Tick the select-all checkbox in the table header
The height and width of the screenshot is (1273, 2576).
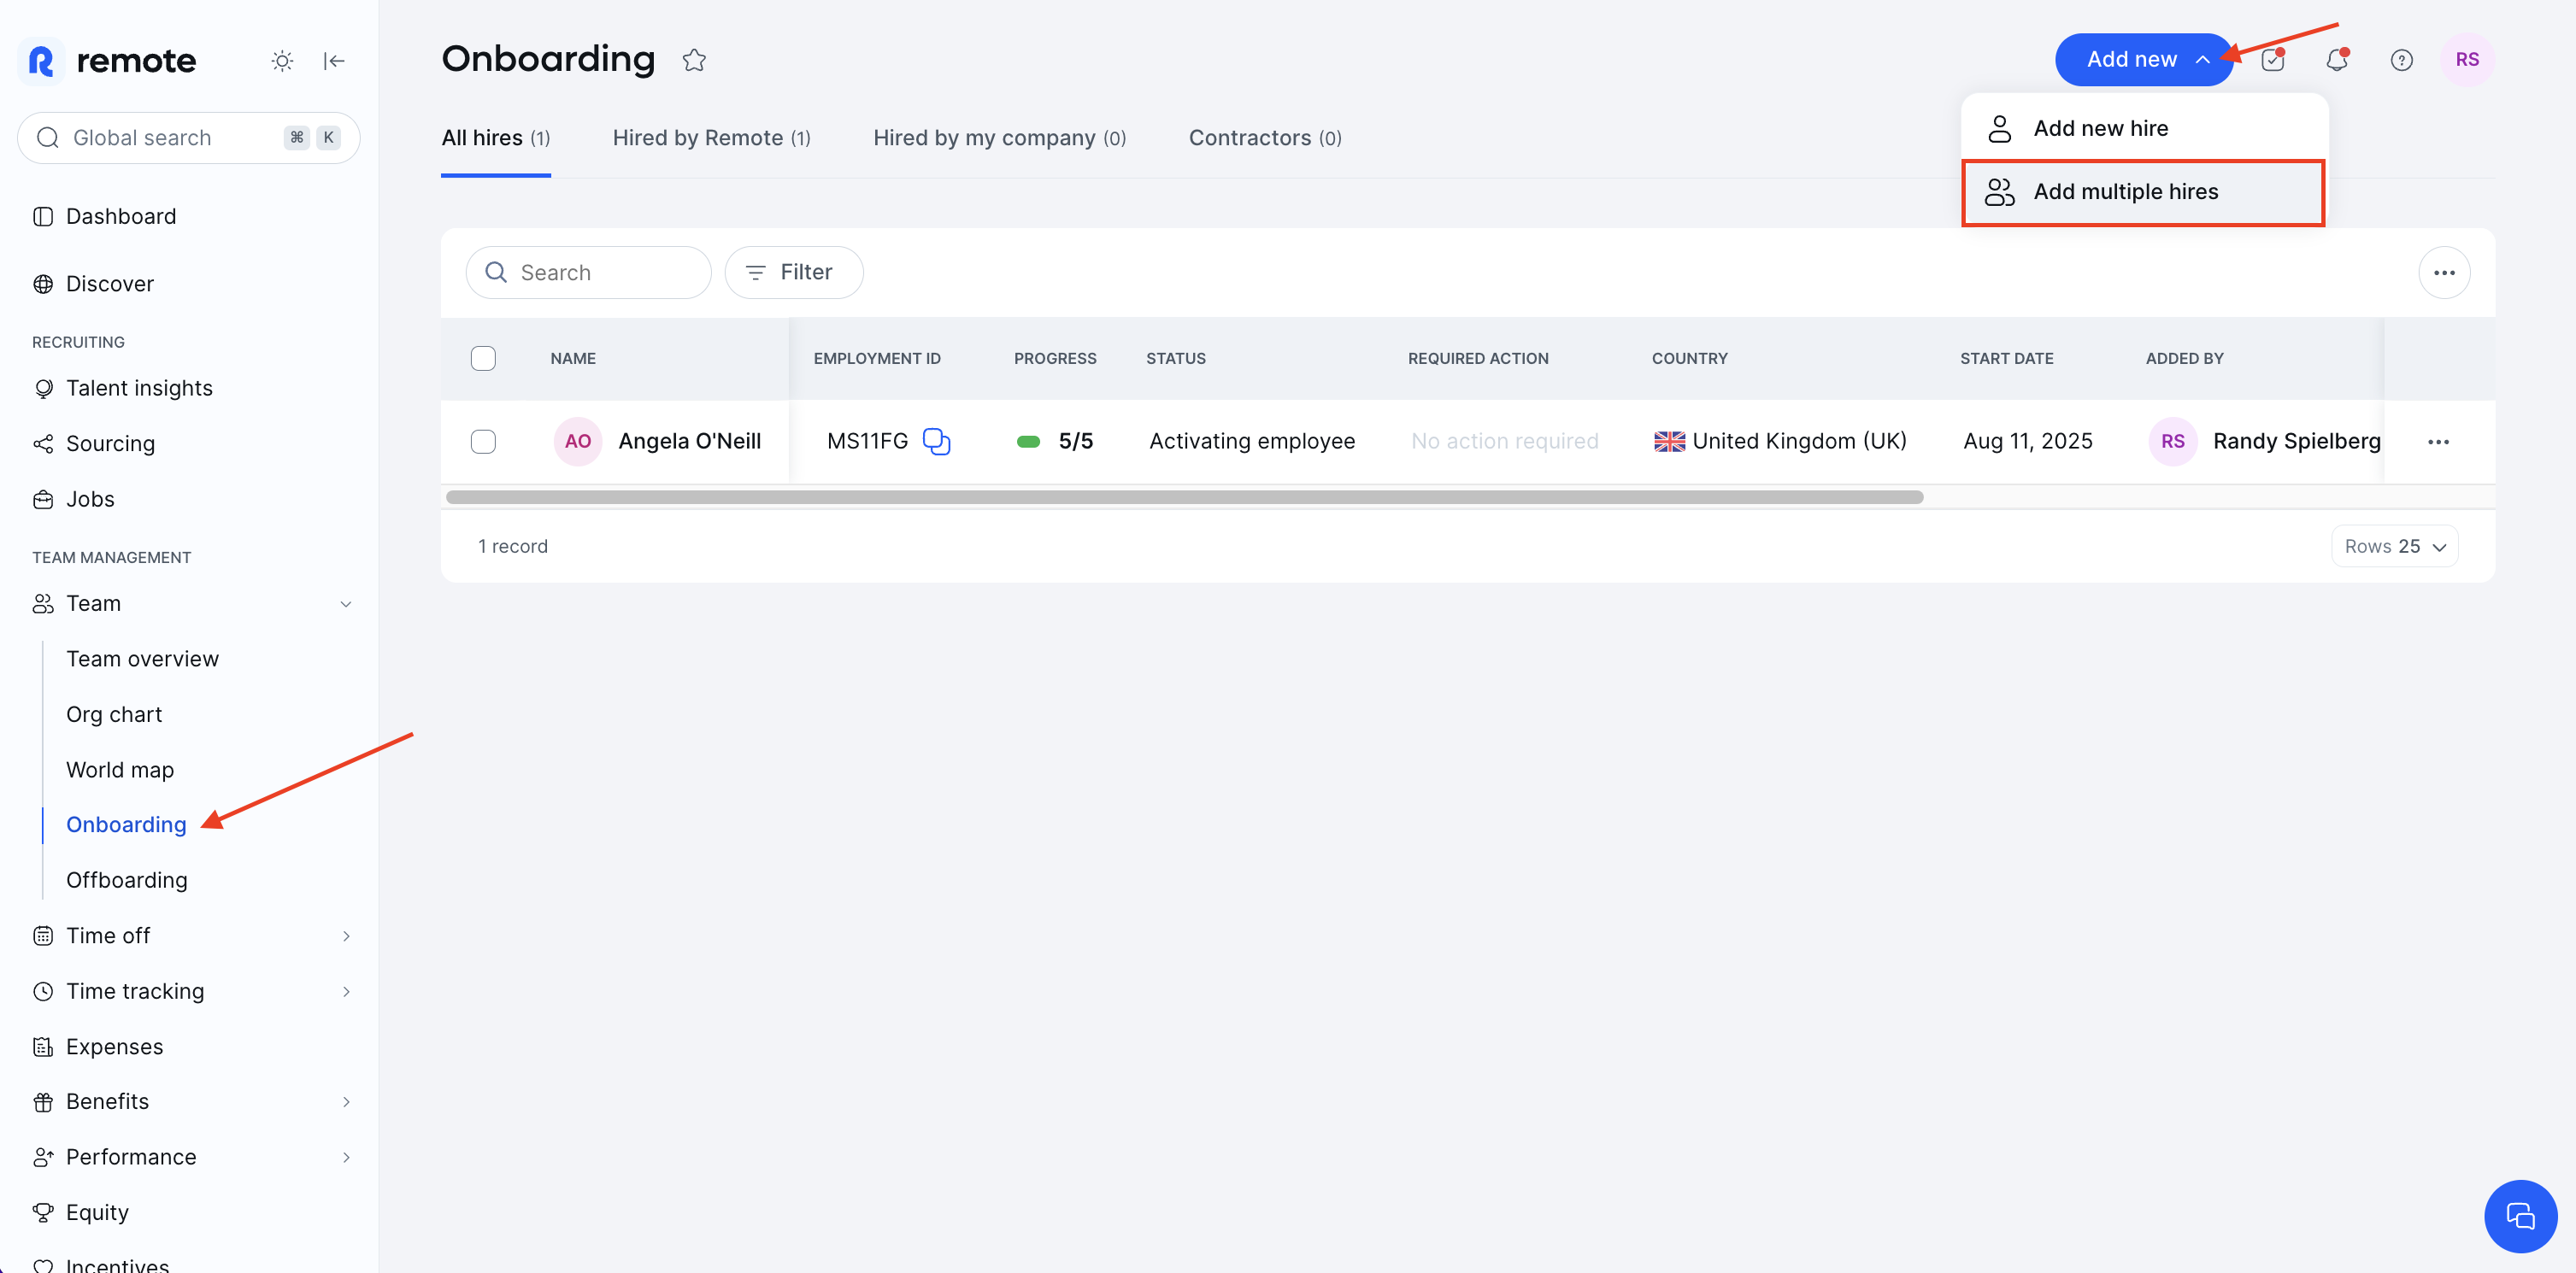click(483, 358)
